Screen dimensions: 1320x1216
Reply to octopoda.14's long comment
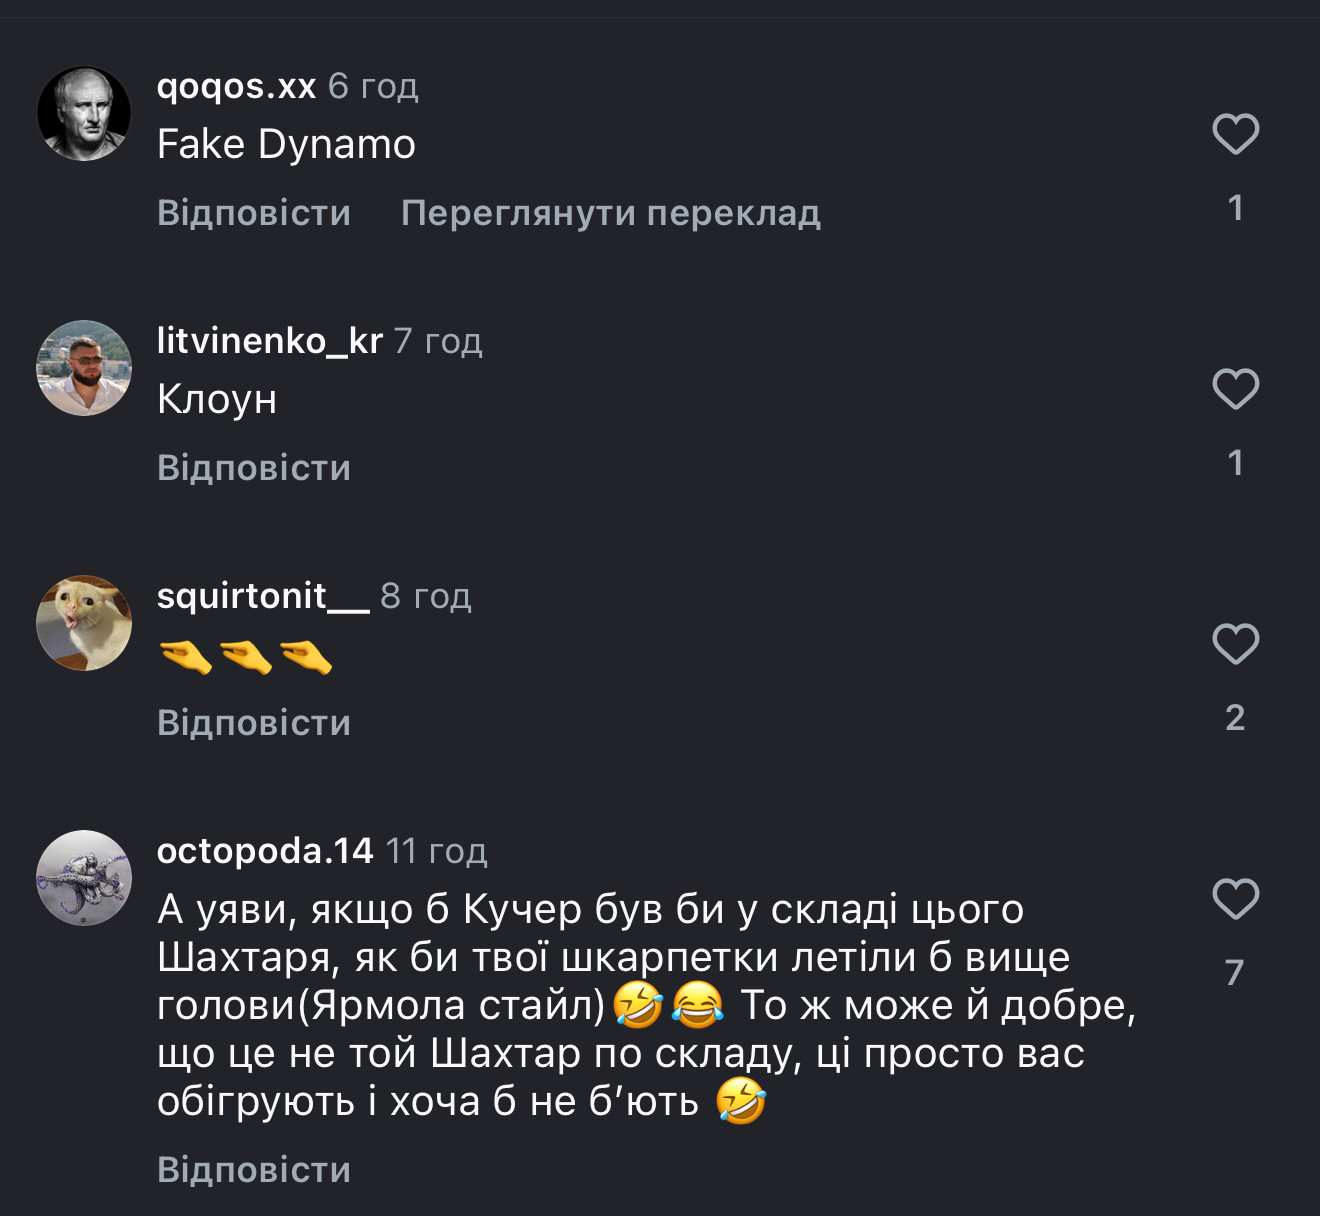254,1170
